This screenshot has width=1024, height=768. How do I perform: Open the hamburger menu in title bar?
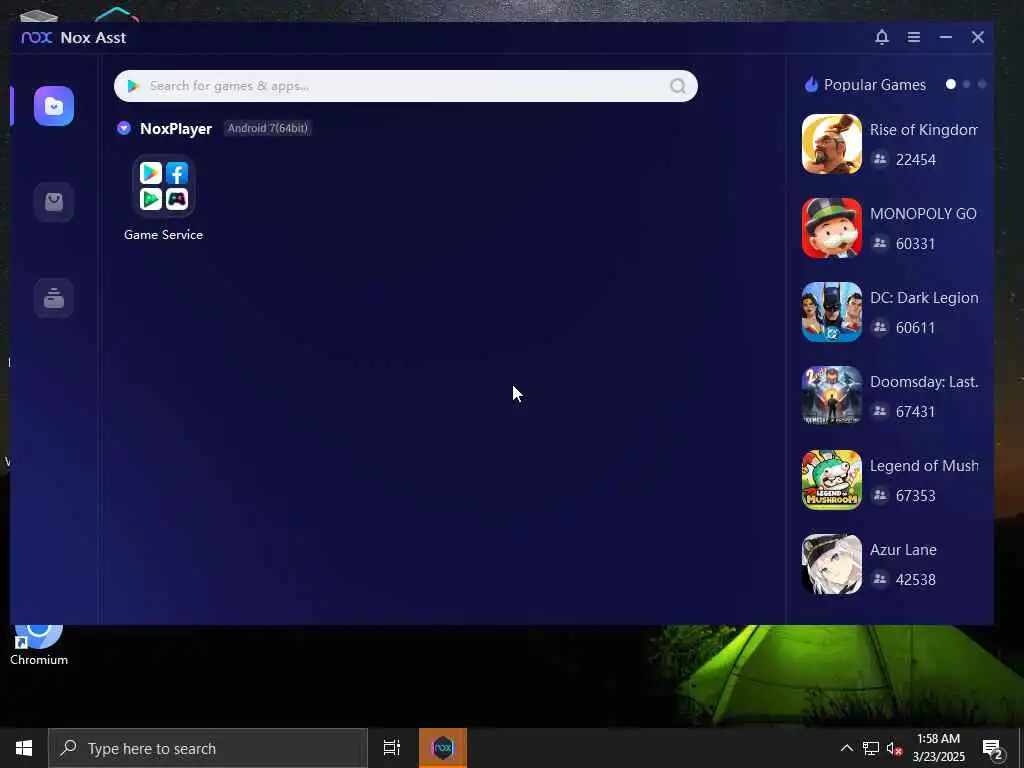[x=914, y=37]
